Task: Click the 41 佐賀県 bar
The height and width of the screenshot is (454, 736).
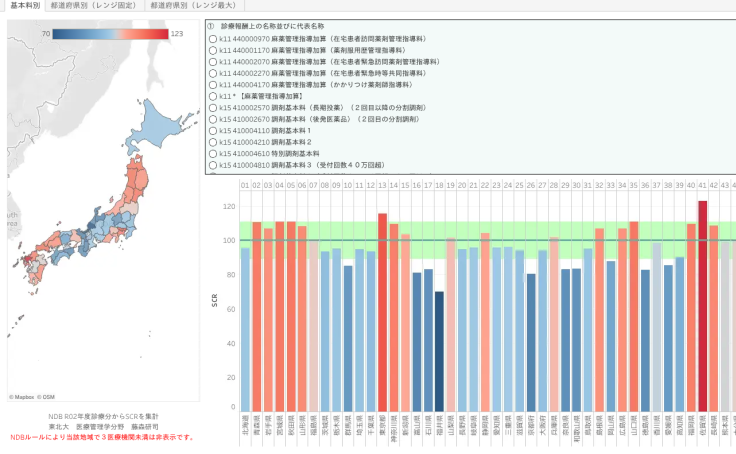Action: (702, 307)
